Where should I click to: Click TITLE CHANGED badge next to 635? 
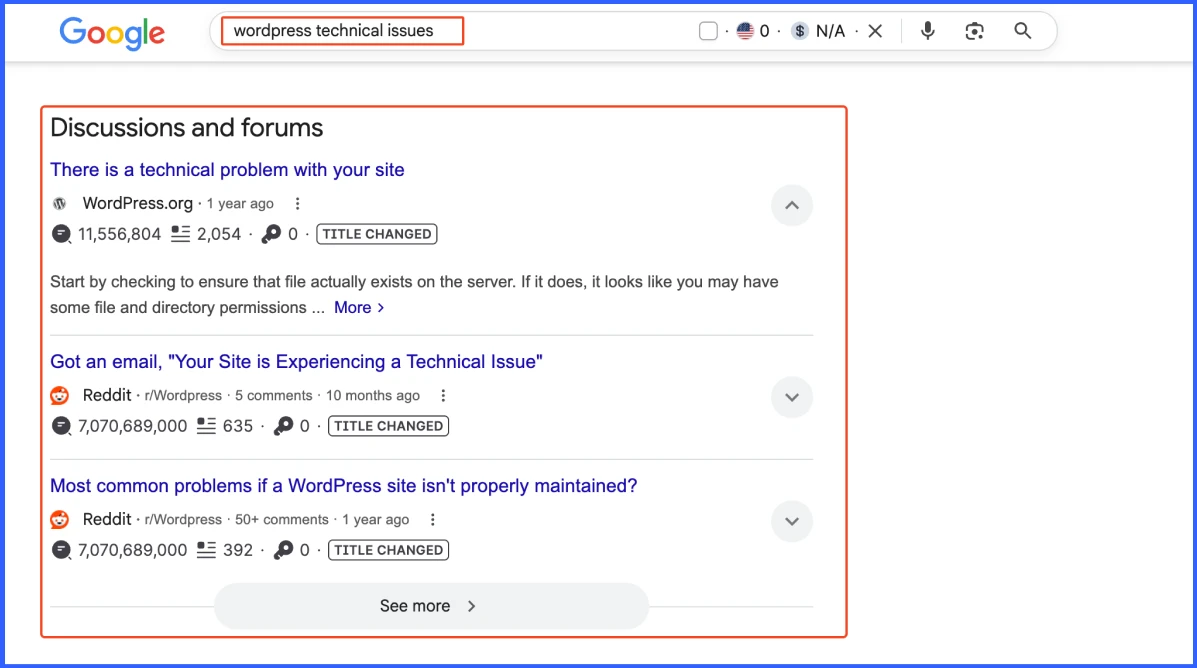(x=389, y=426)
